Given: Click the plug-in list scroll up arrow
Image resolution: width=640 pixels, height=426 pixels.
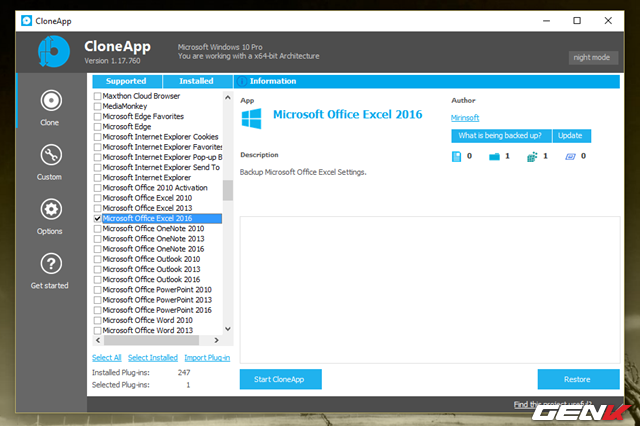Looking at the screenshot, I should click(228, 98).
